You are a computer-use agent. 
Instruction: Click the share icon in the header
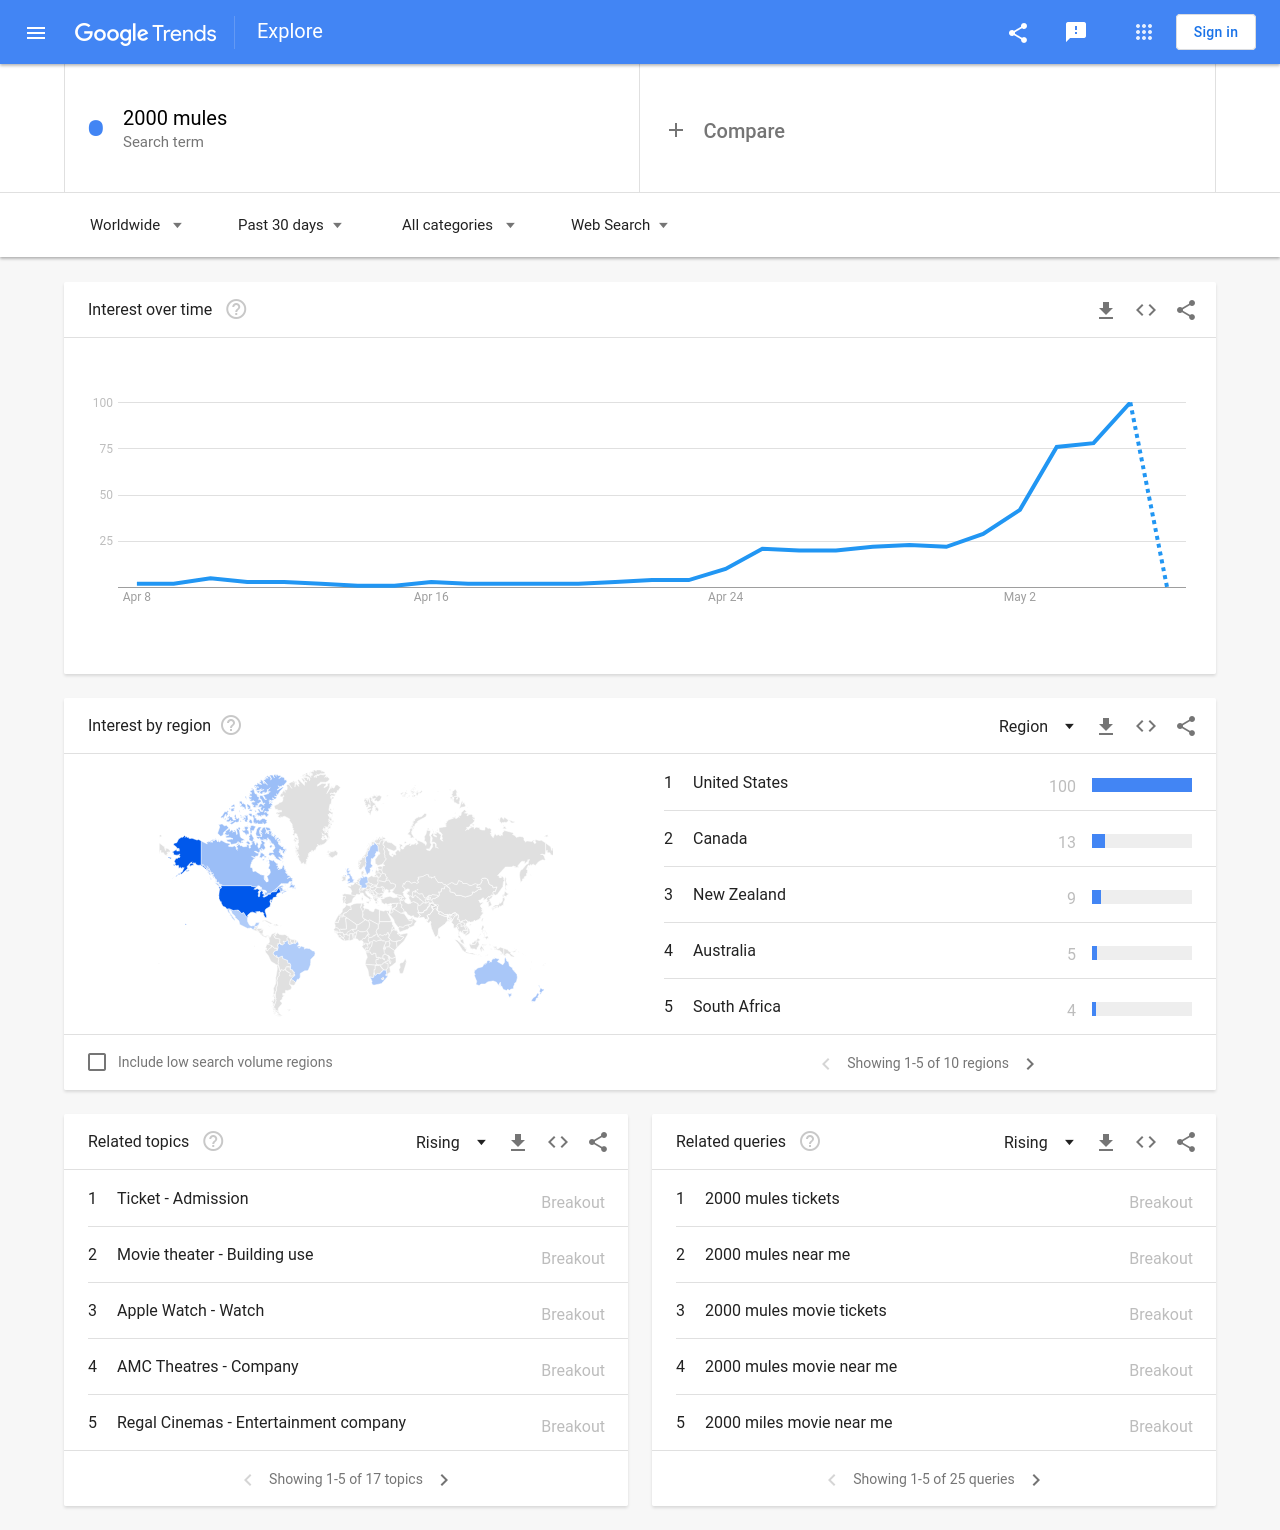pyautogui.click(x=1018, y=32)
